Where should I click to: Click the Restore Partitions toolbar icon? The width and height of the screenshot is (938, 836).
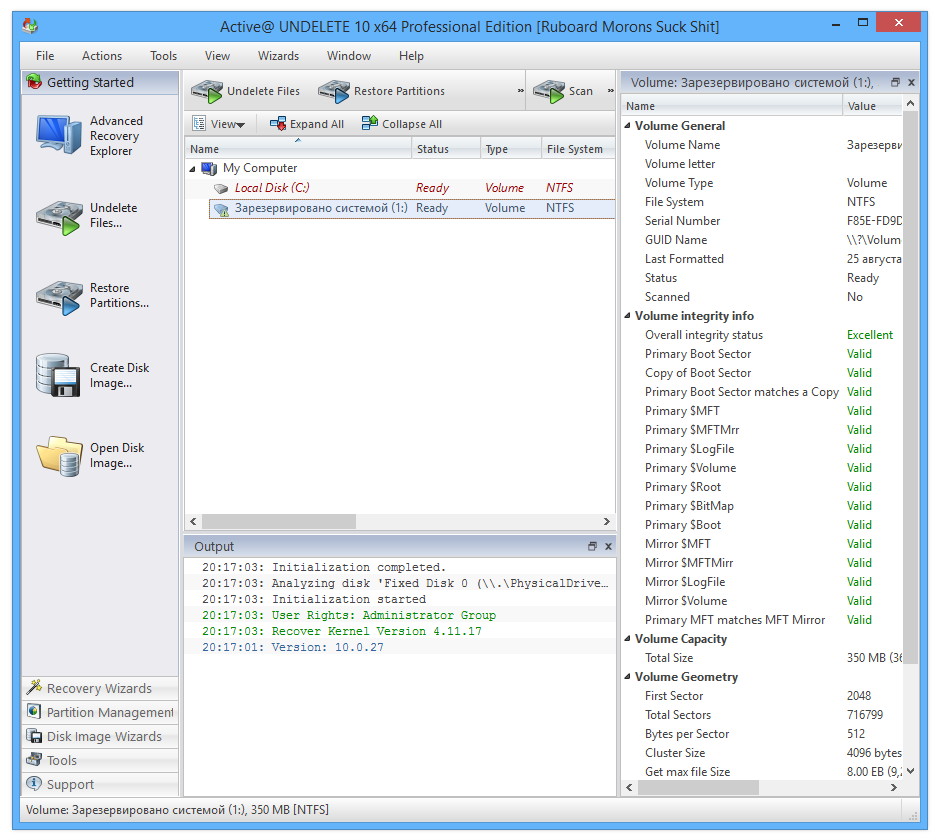334,91
